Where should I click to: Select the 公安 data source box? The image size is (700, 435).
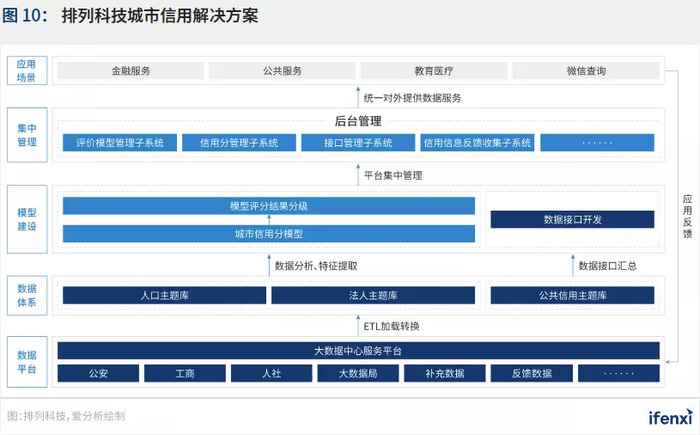coord(98,373)
